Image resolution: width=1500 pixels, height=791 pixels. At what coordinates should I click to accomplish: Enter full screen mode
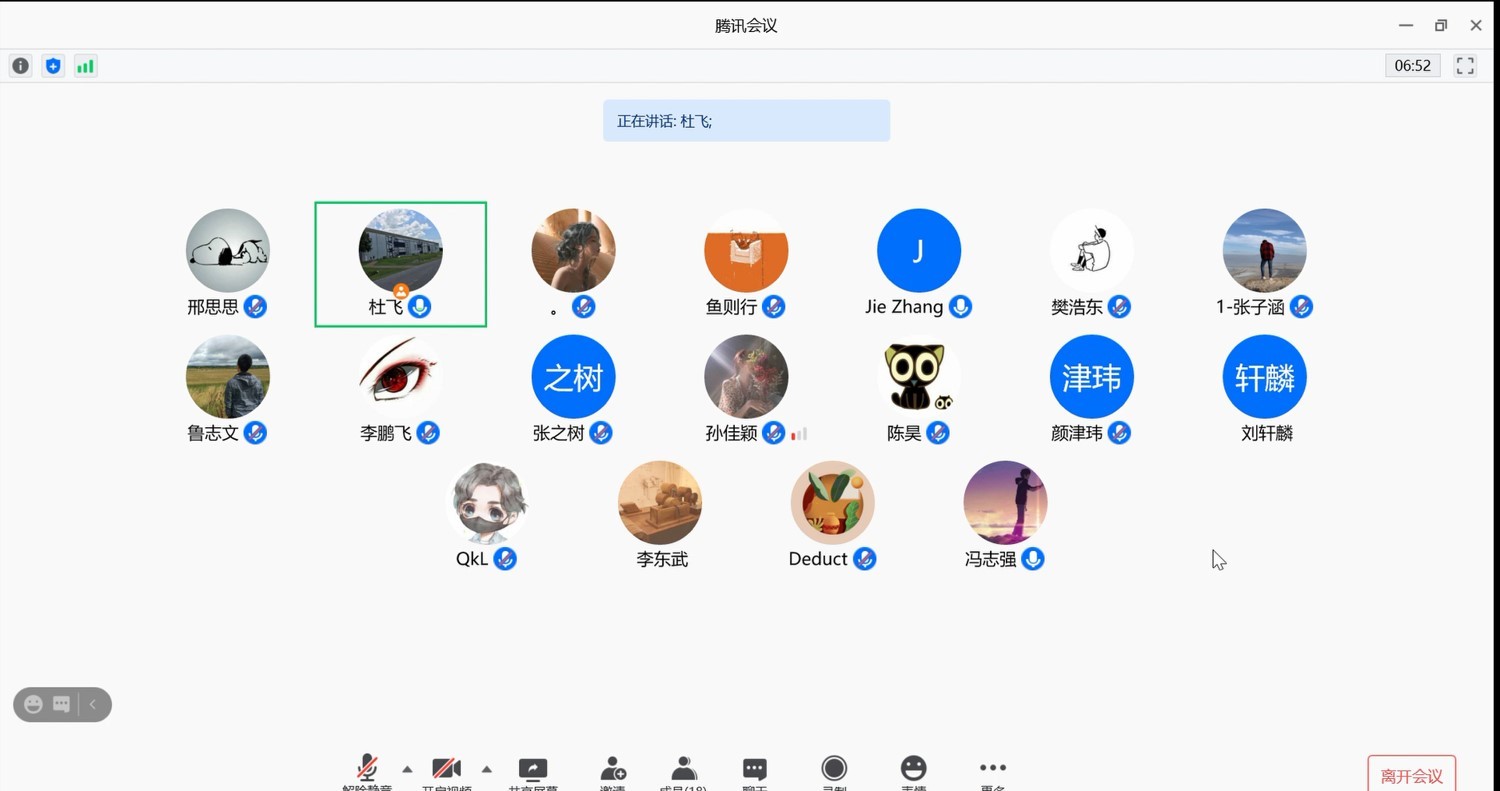coord(1465,66)
